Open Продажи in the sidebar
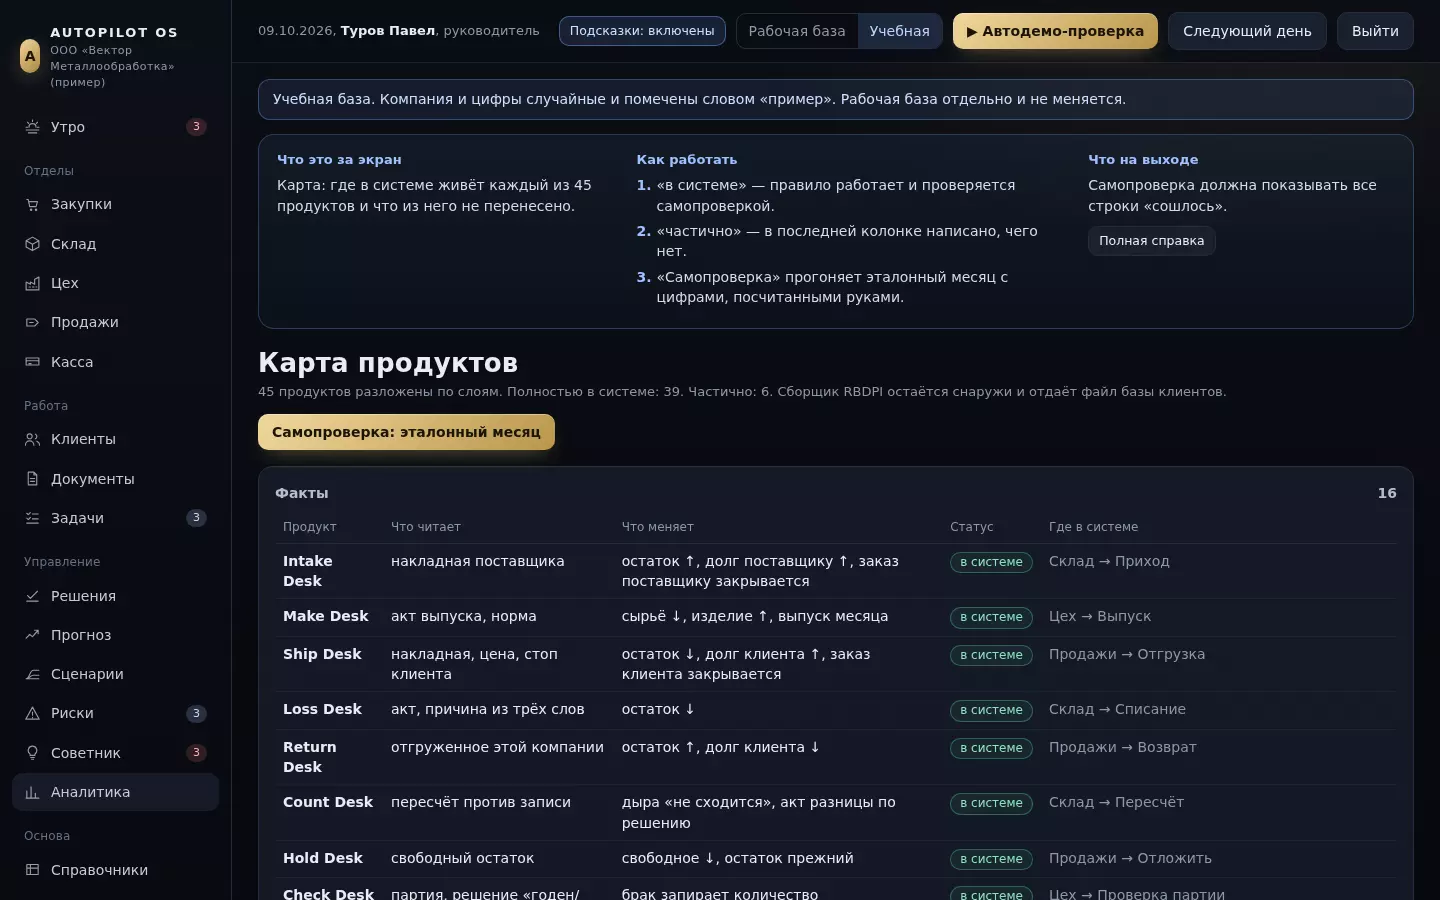The width and height of the screenshot is (1440, 900). (x=115, y=322)
